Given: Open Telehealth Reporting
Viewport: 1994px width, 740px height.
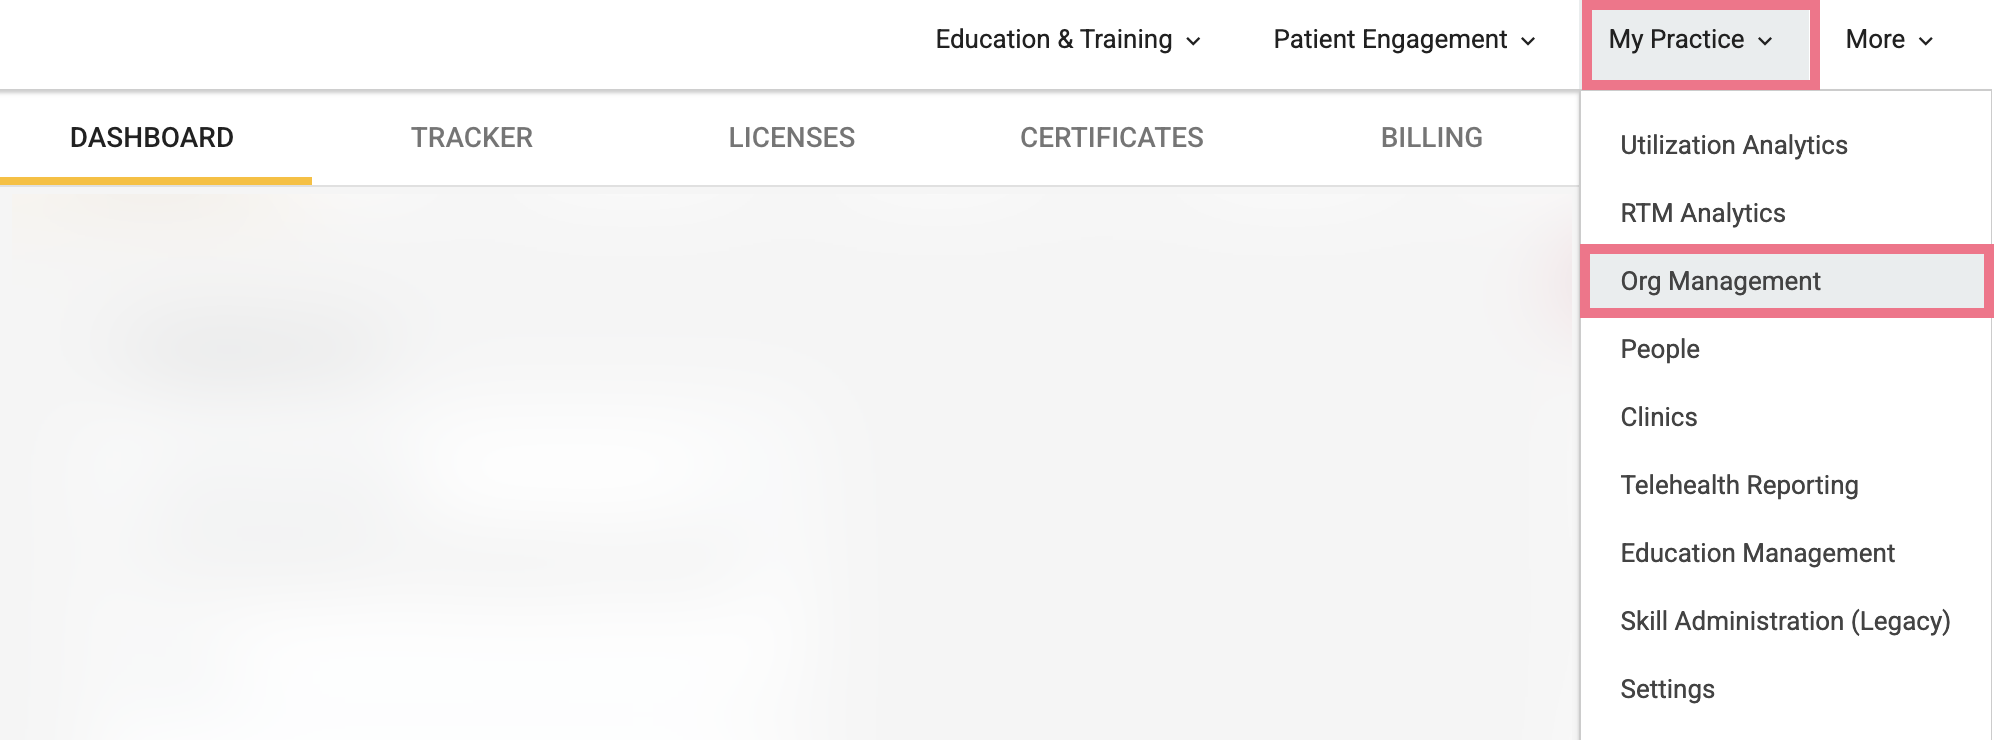Looking at the screenshot, I should [1787, 485].
